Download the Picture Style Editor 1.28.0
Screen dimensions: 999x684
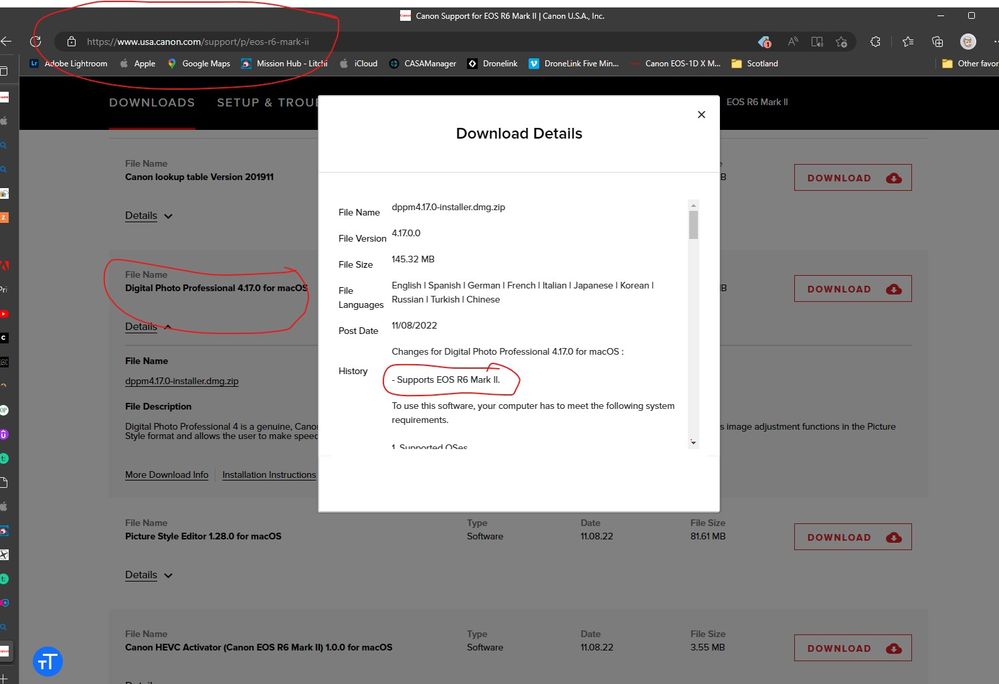click(x=852, y=538)
